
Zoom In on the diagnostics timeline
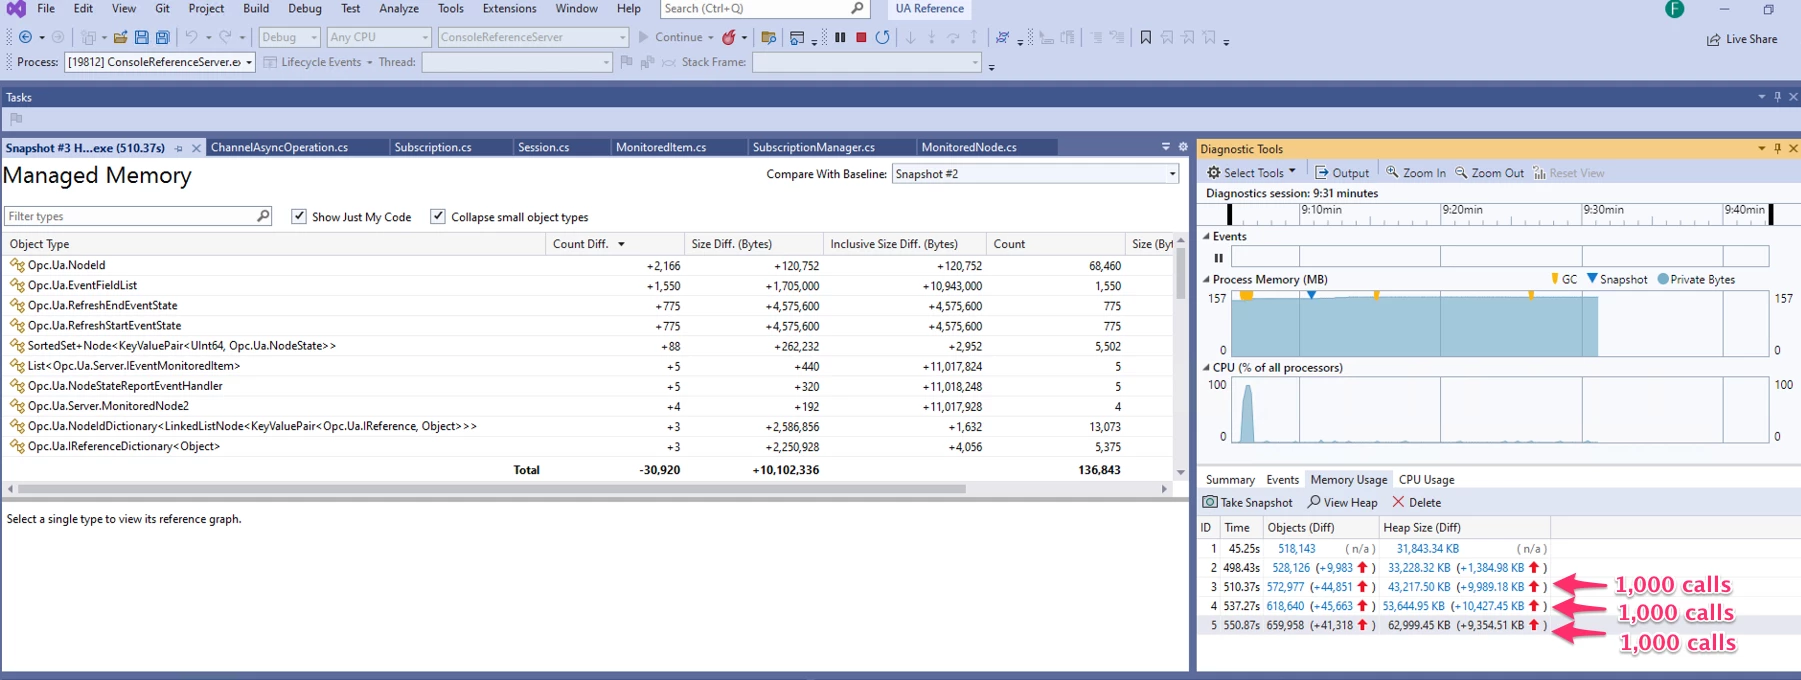(1415, 173)
